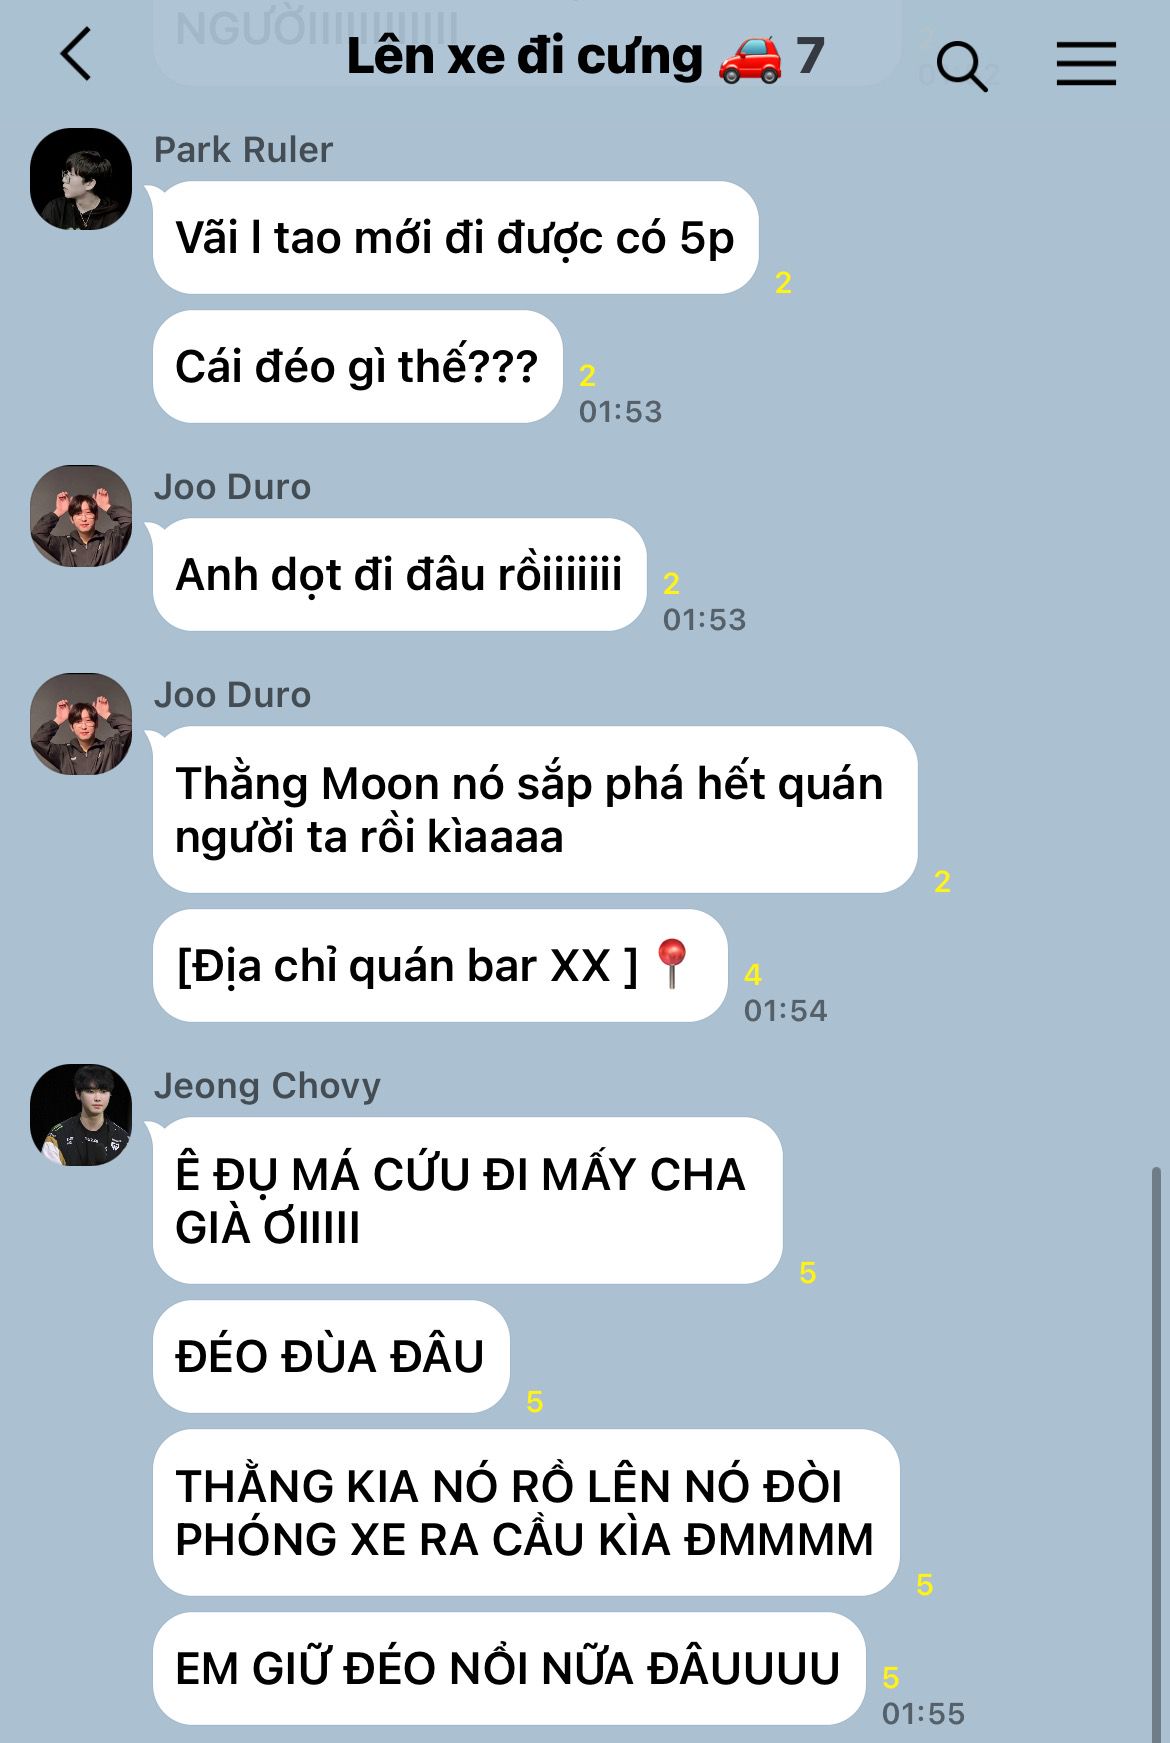Select the 'Anh dọt đi đâu rồi' bubble
The height and width of the screenshot is (1743, 1170).
pyautogui.click(x=399, y=575)
